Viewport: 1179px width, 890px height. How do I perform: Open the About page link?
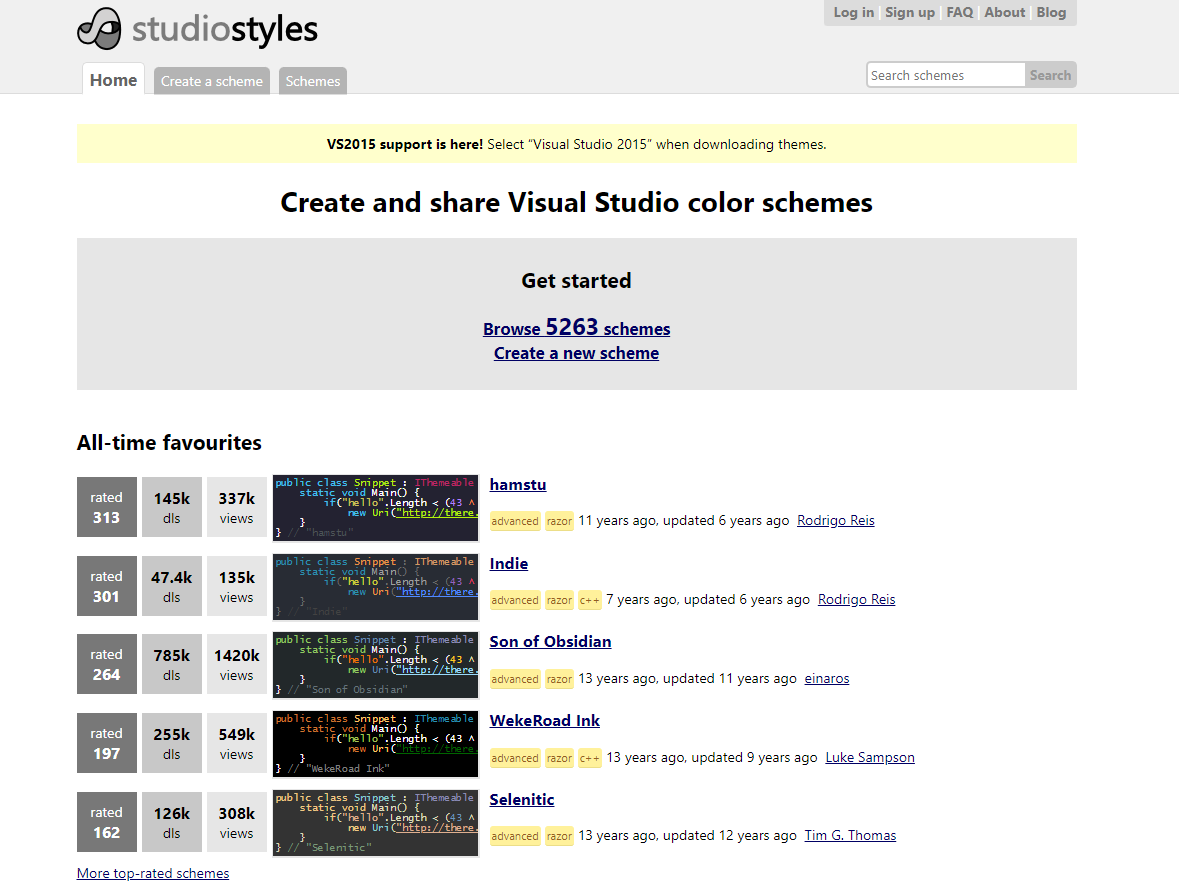[1005, 12]
